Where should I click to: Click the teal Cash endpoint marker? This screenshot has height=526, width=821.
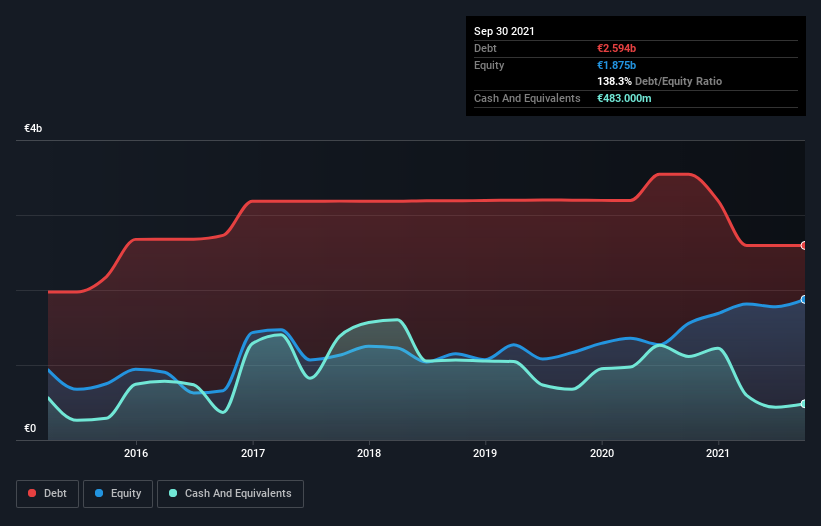click(804, 404)
